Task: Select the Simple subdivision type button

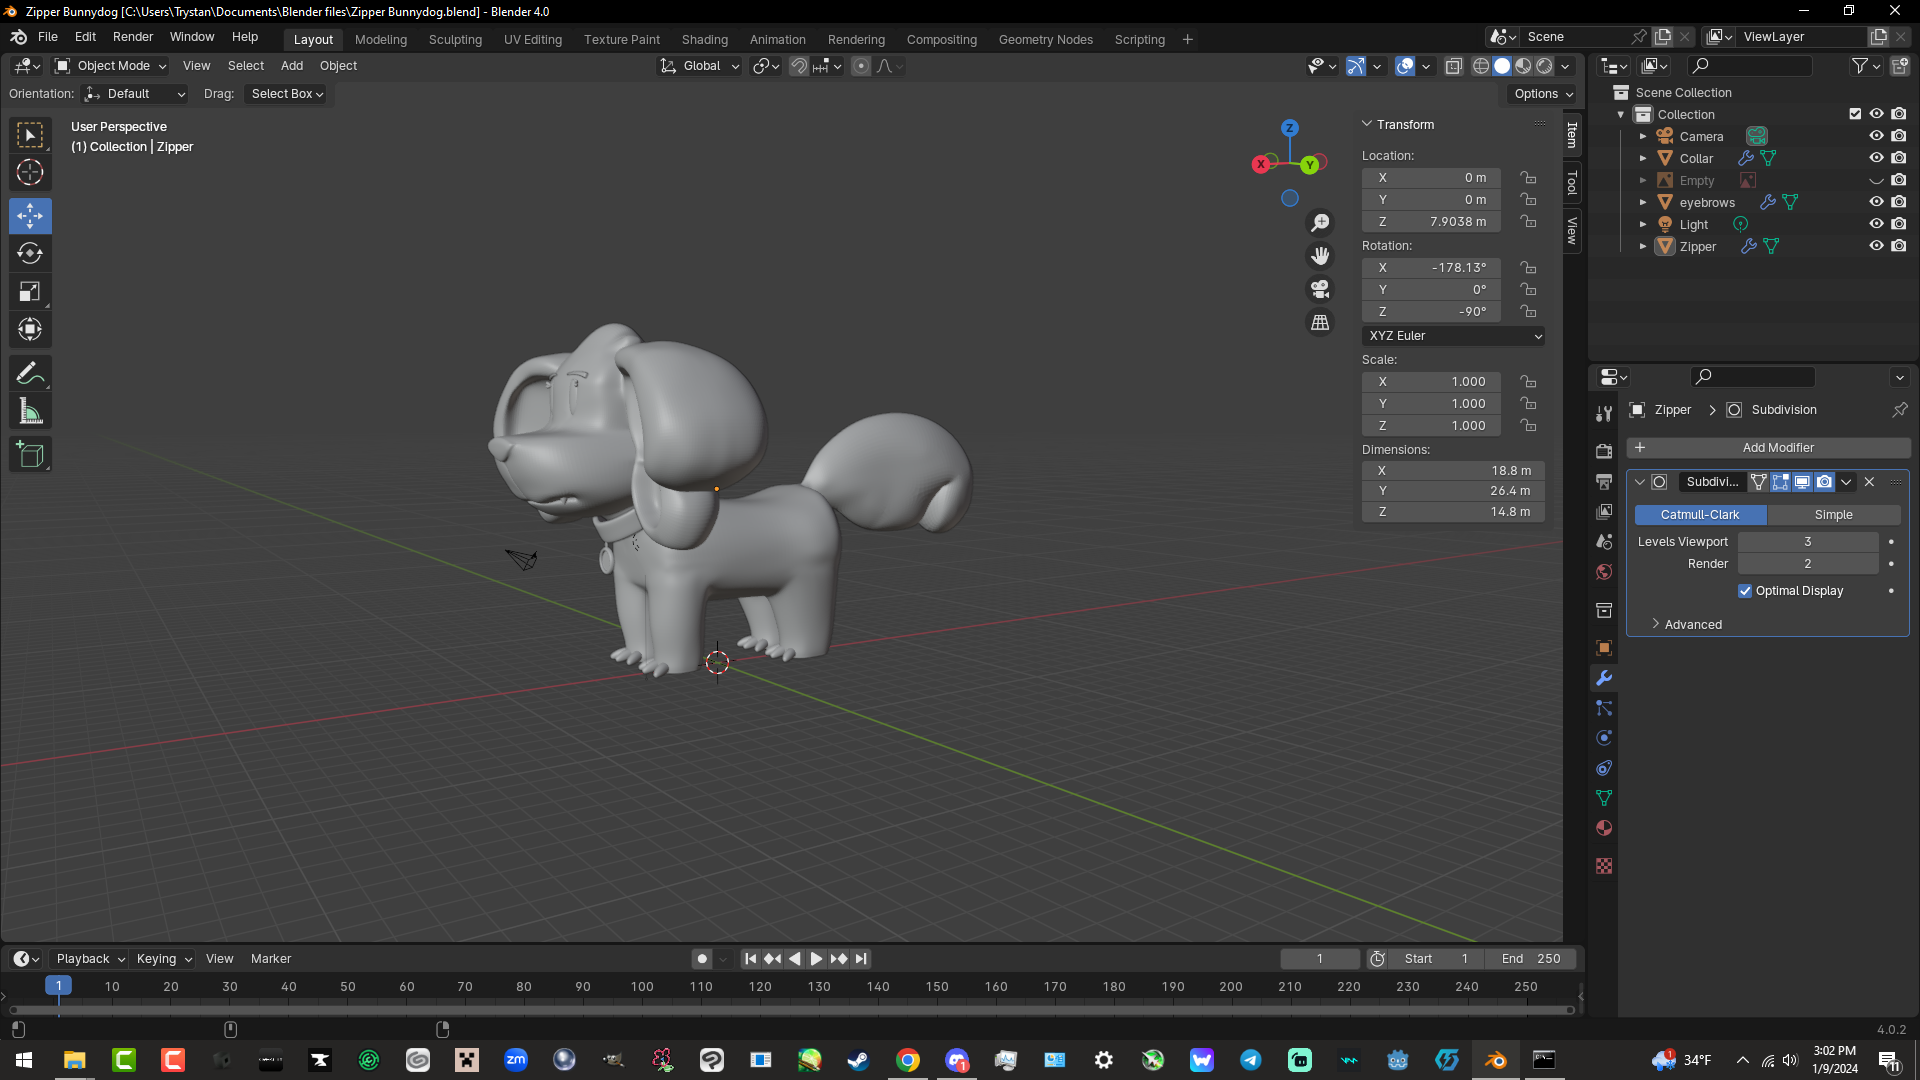Action: (1833, 515)
